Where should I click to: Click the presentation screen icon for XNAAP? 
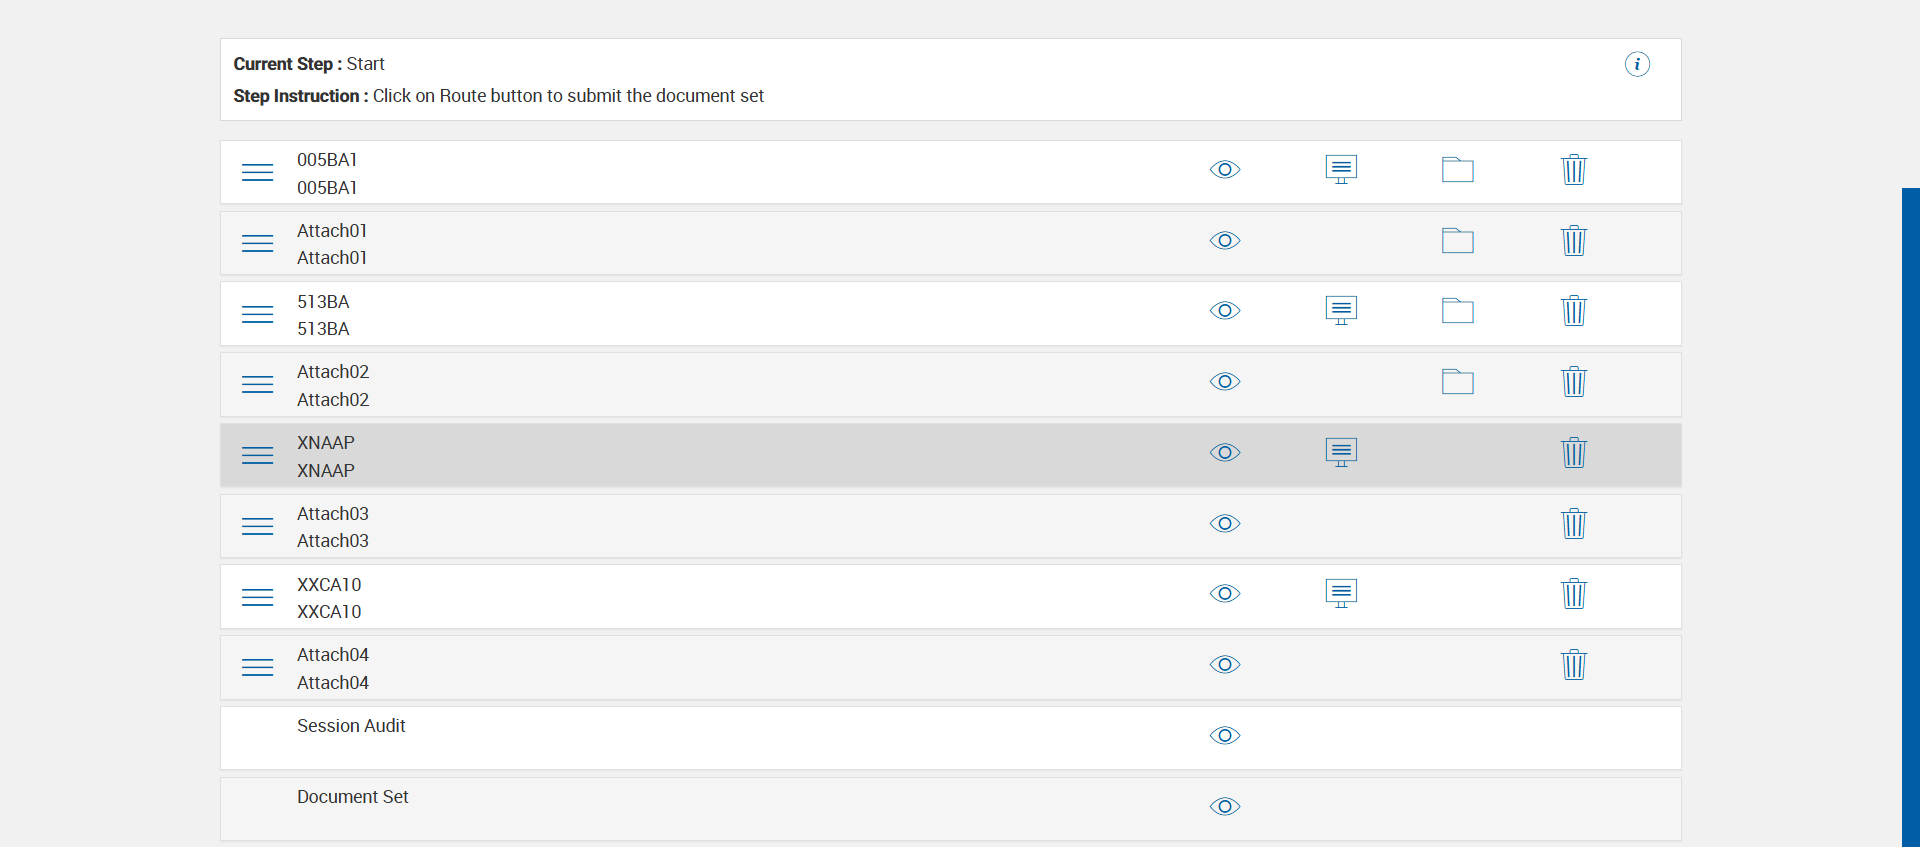click(1341, 453)
